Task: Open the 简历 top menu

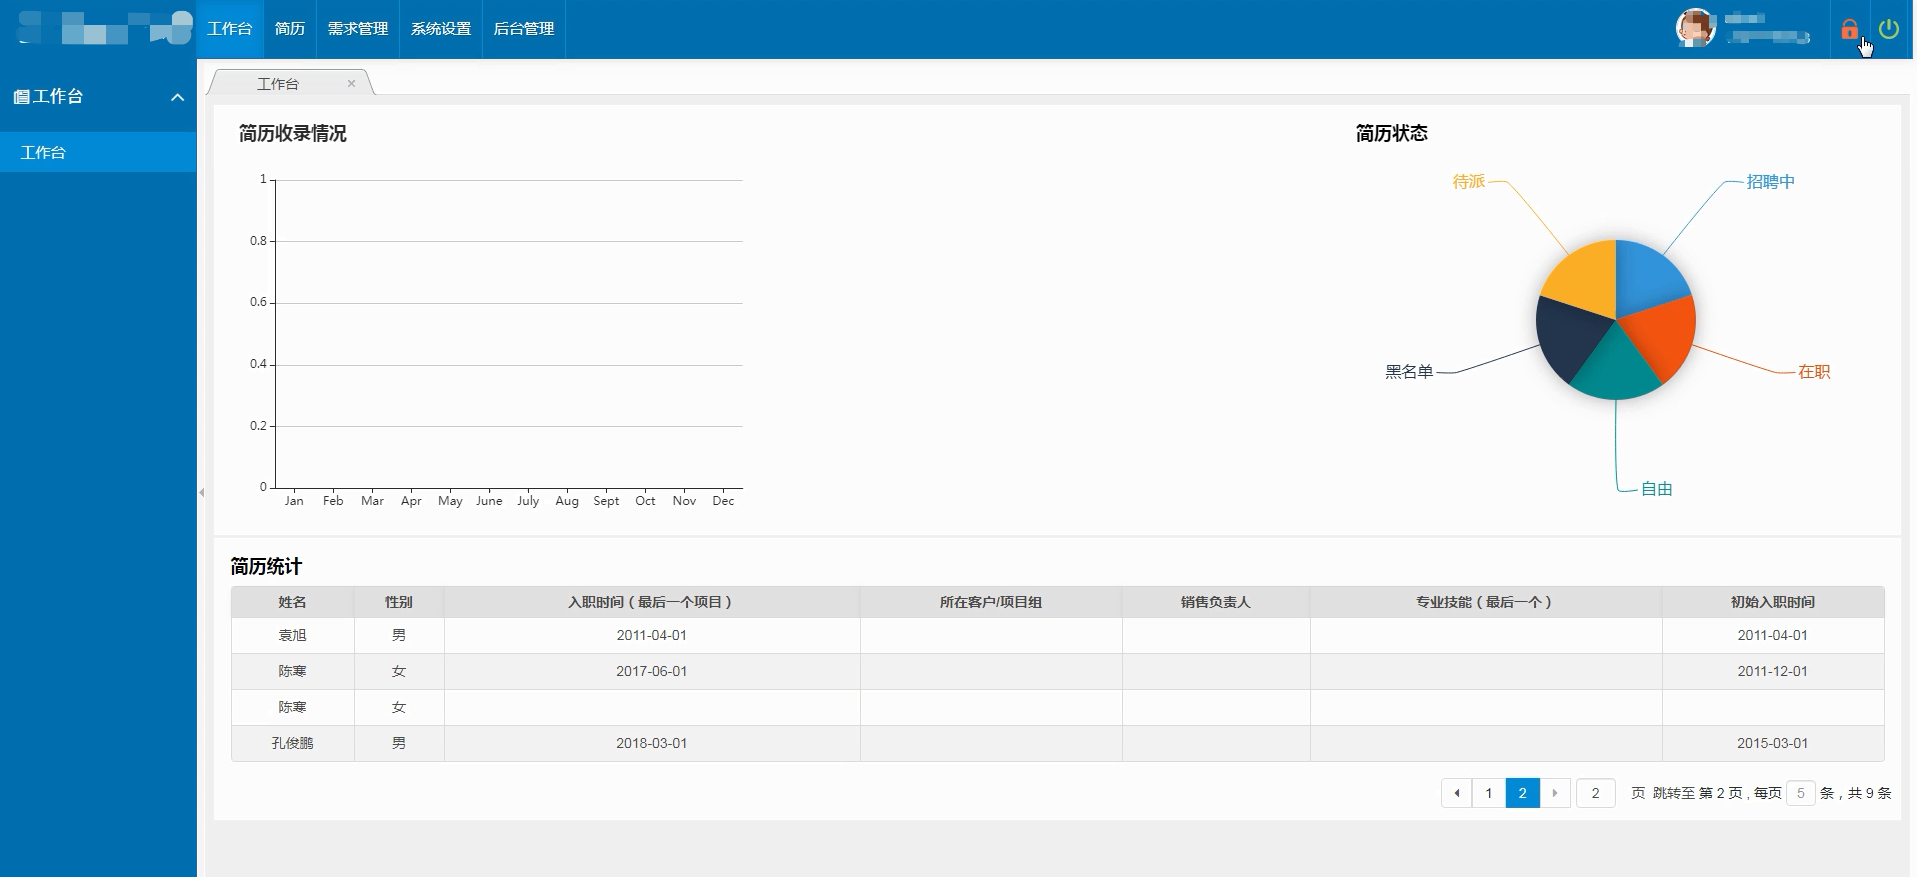Action: click(x=290, y=29)
